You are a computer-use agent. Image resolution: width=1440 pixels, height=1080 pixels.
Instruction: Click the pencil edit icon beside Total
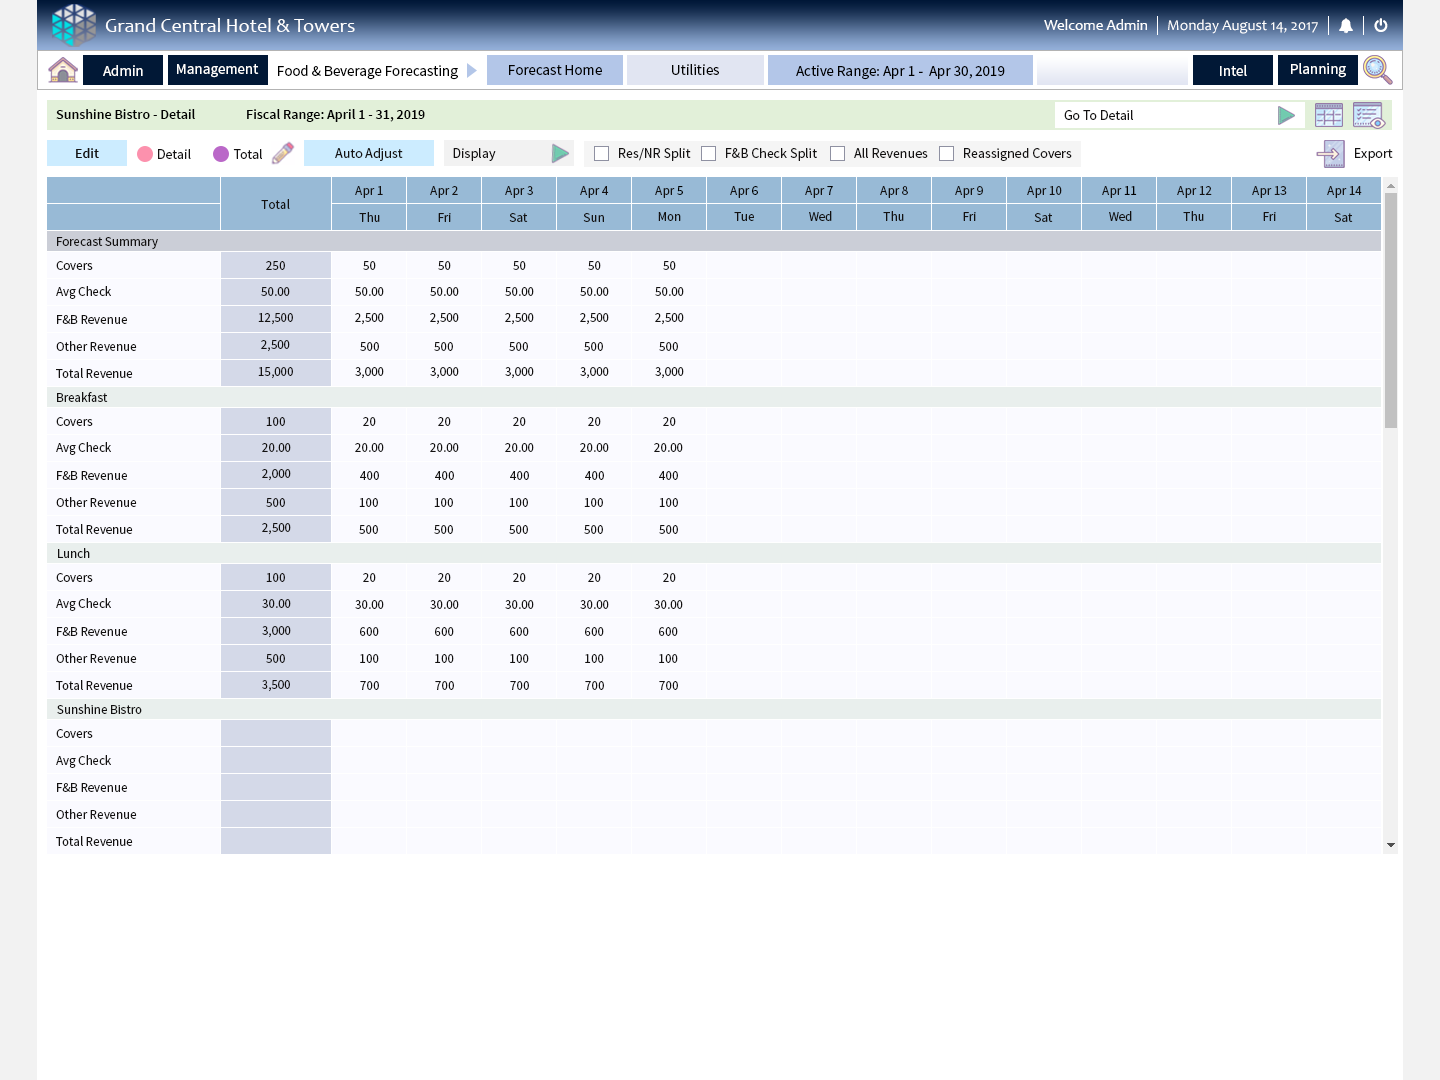click(x=283, y=153)
